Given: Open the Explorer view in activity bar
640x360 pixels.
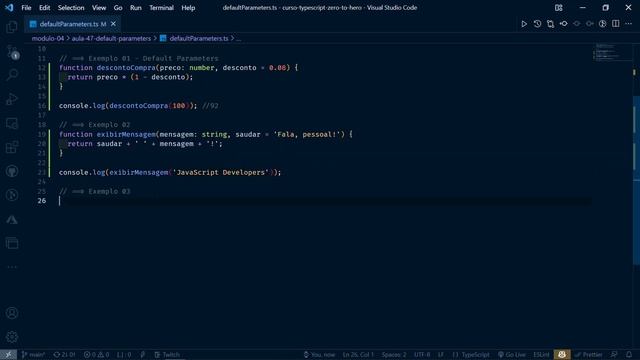Looking at the screenshot, I should click(12, 27).
